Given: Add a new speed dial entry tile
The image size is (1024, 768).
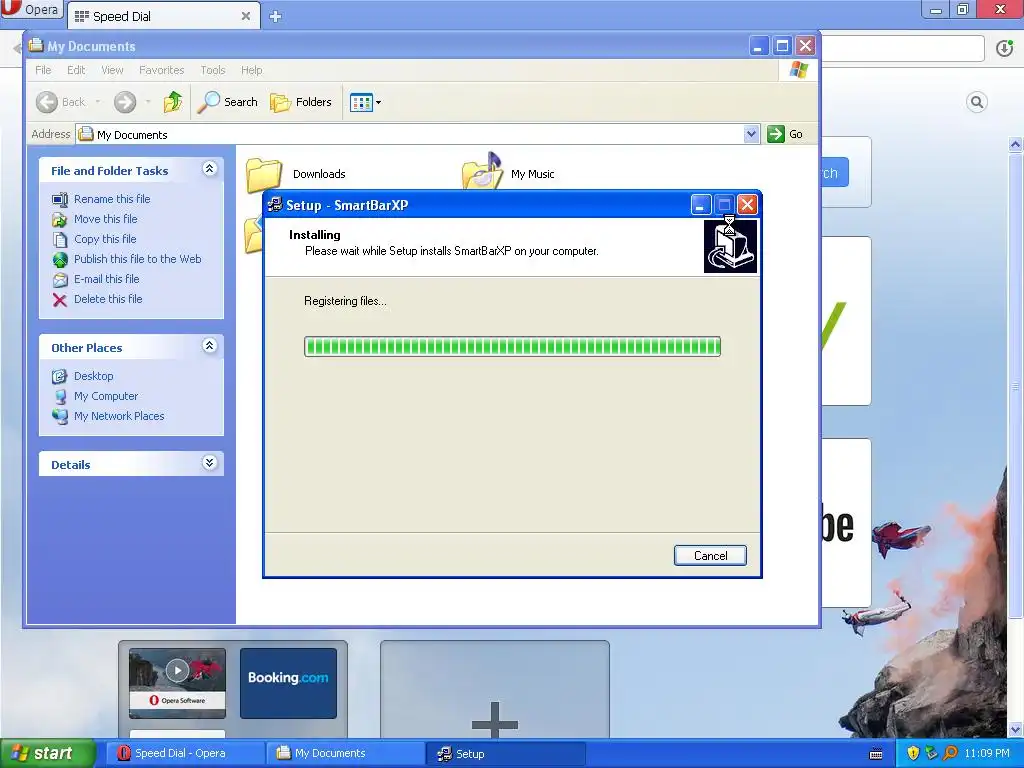Looking at the screenshot, I should pyautogui.click(x=494, y=691).
